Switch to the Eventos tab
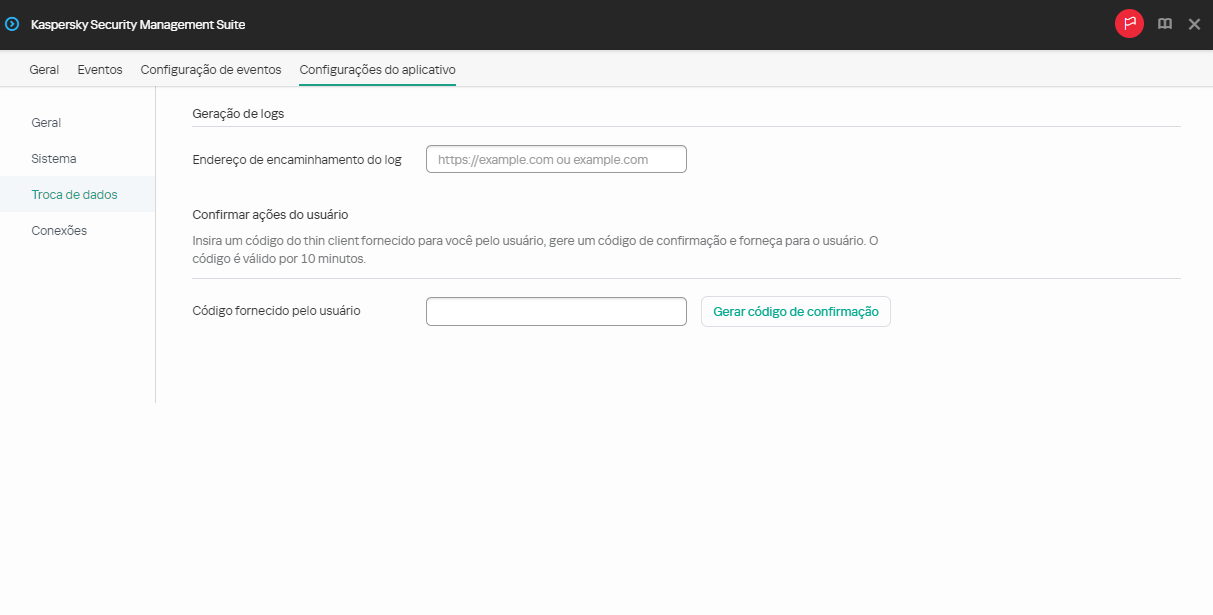 [x=99, y=69]
